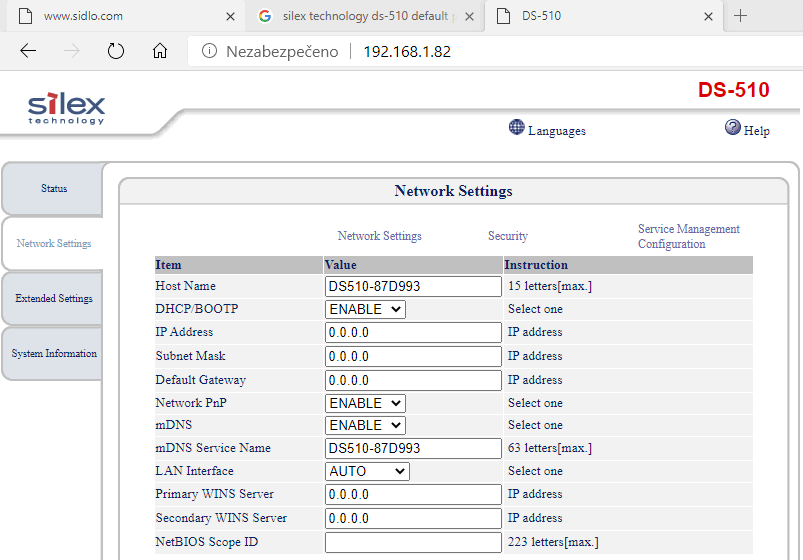
Task: Click the Subnet Mask input field
Action: click(x=413, y=356)
